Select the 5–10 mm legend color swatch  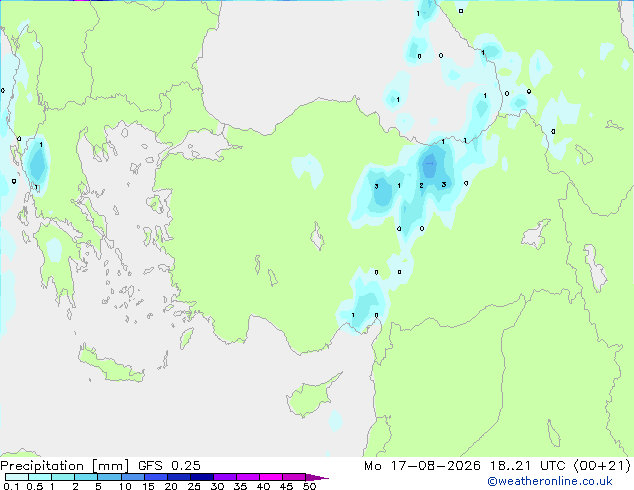(x=109, y=477)
